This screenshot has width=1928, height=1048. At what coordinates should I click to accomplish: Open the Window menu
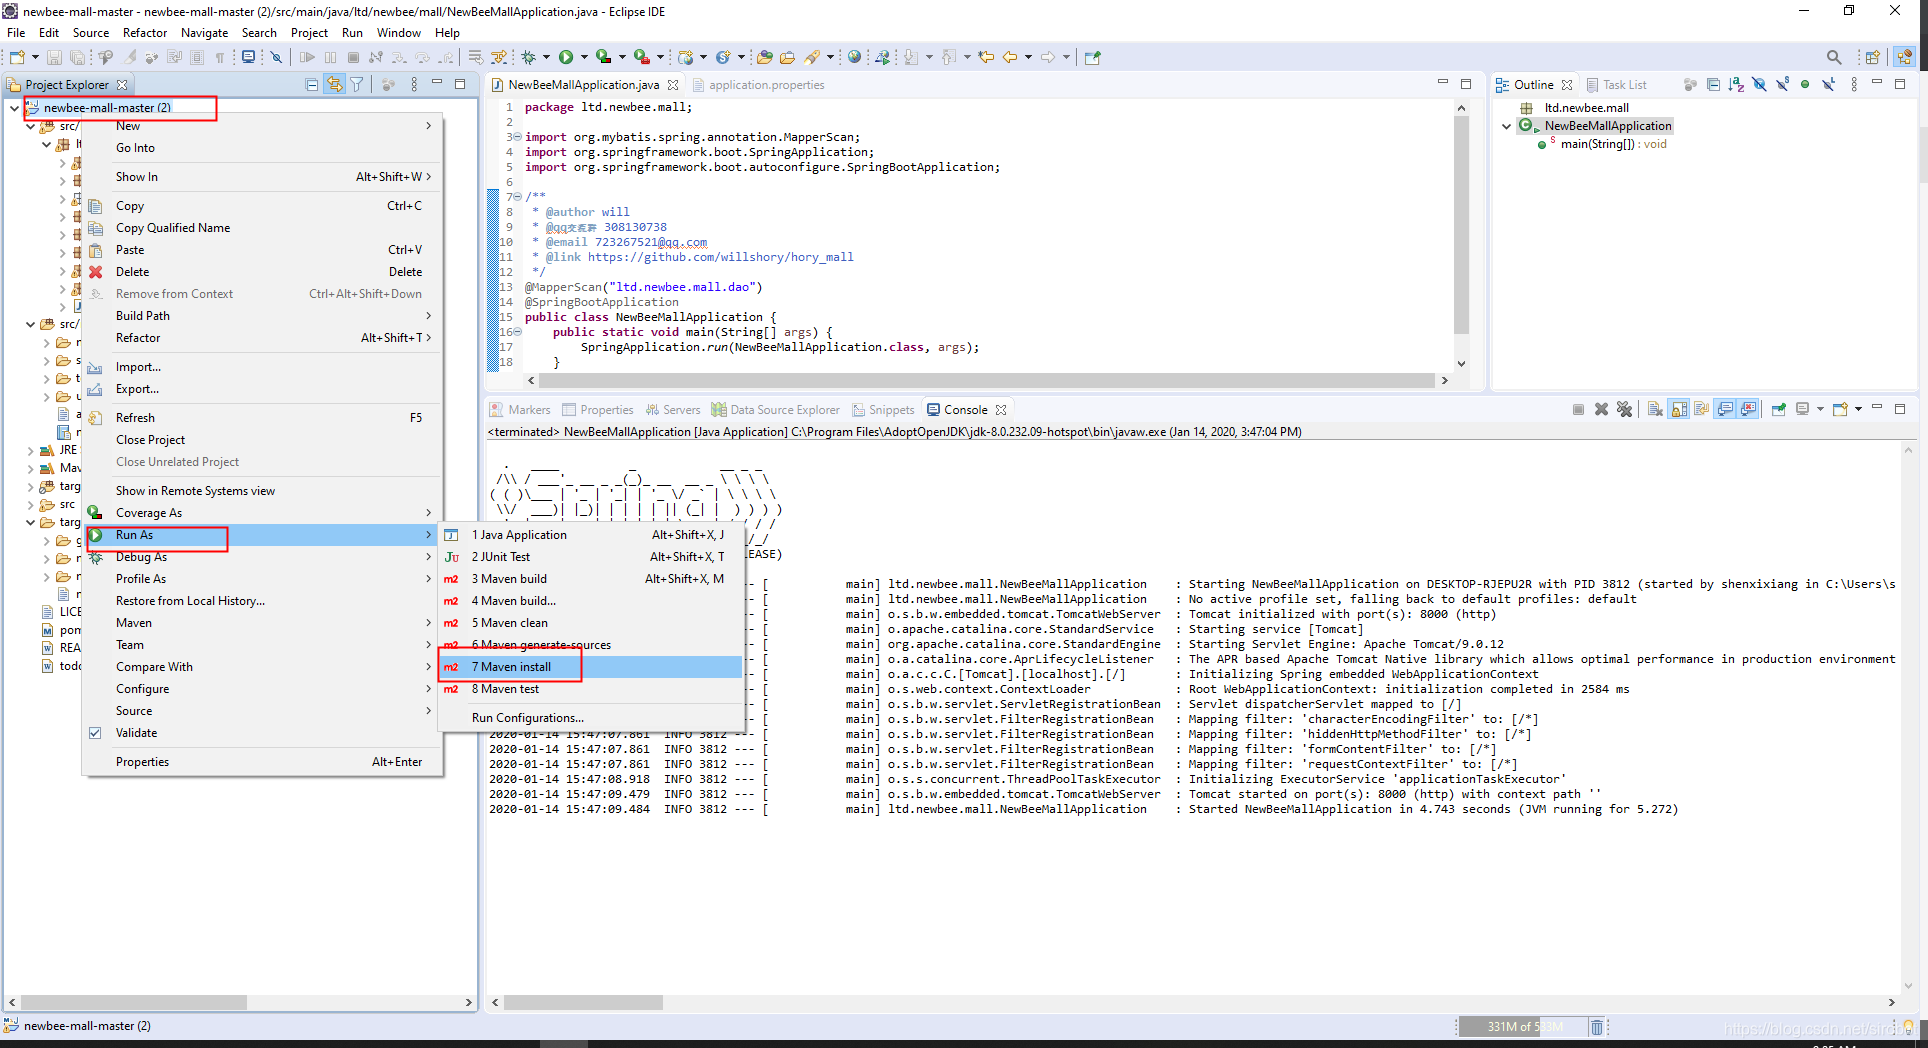(x=398, y=33)
